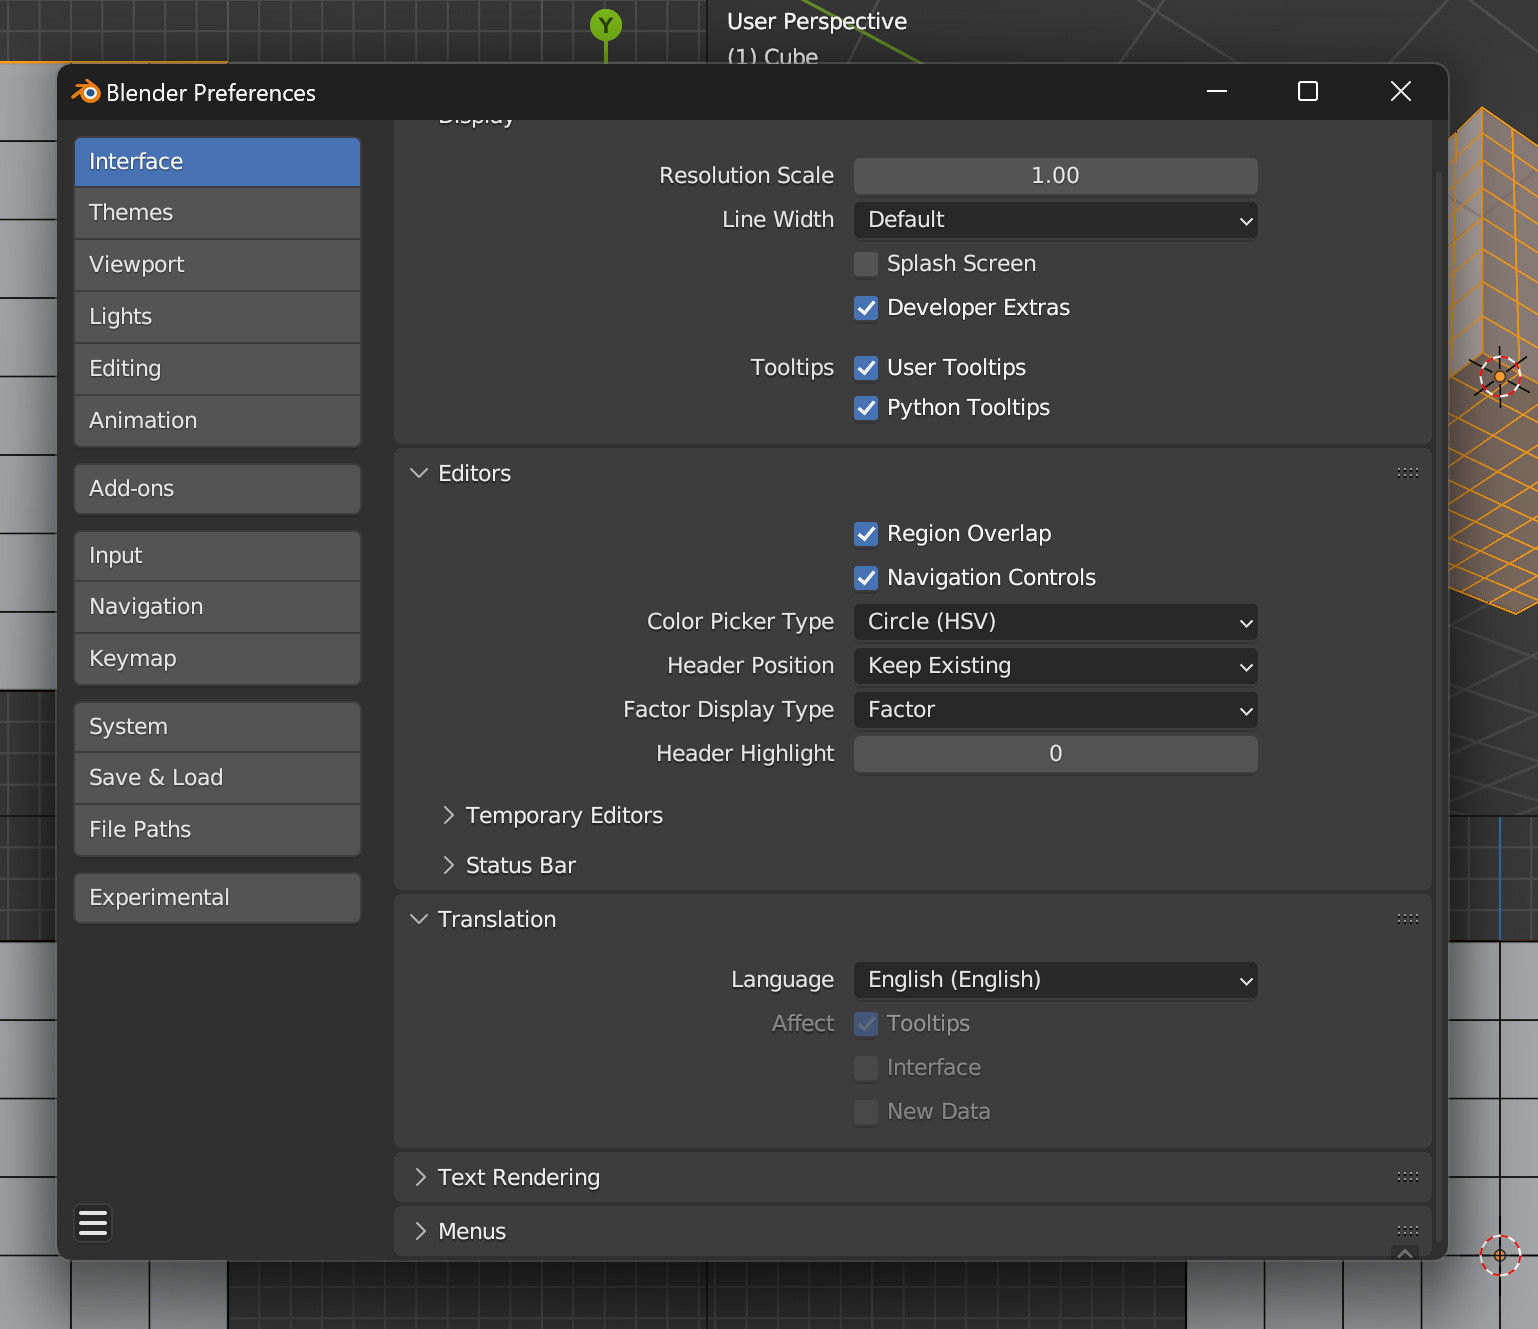Switch to Animation preferences
Screen dimensions: 1538x1329
(217, 421)
